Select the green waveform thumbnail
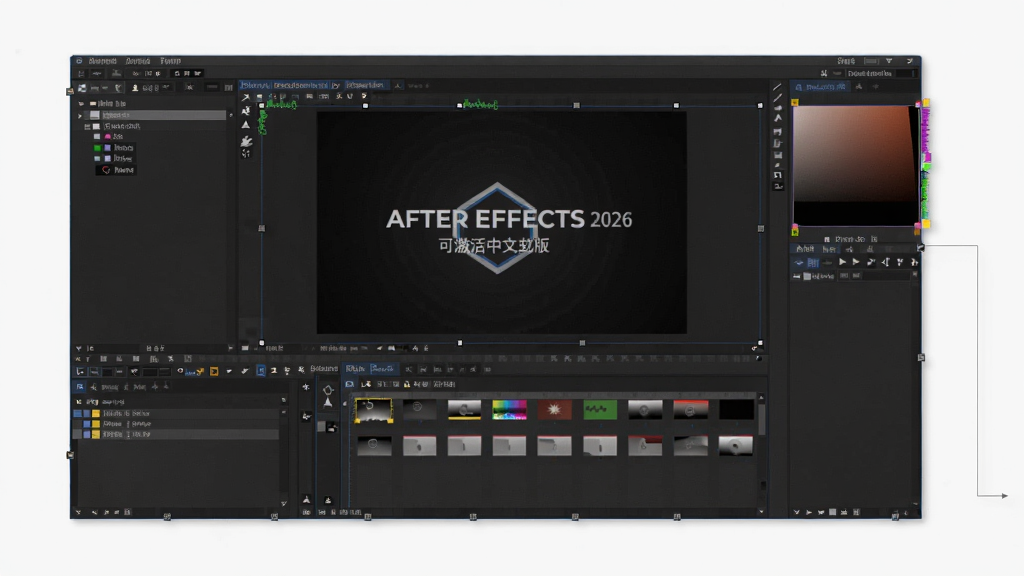The image size is (1024, 576). click(x=600, y=409)
